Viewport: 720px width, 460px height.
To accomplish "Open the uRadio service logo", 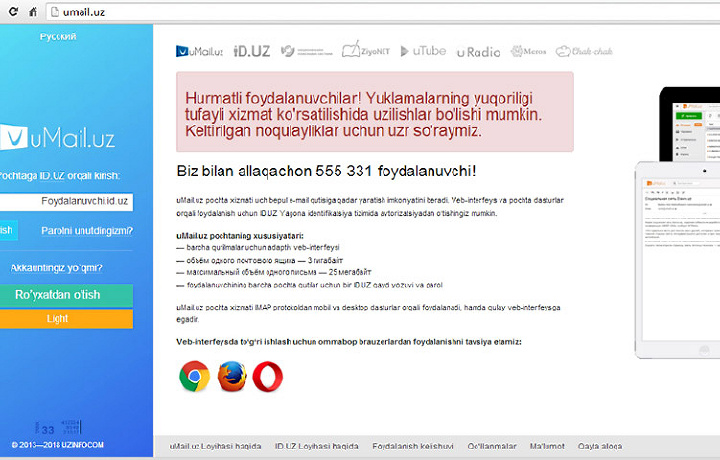I will pyautogui.click(x=478, y=52).
